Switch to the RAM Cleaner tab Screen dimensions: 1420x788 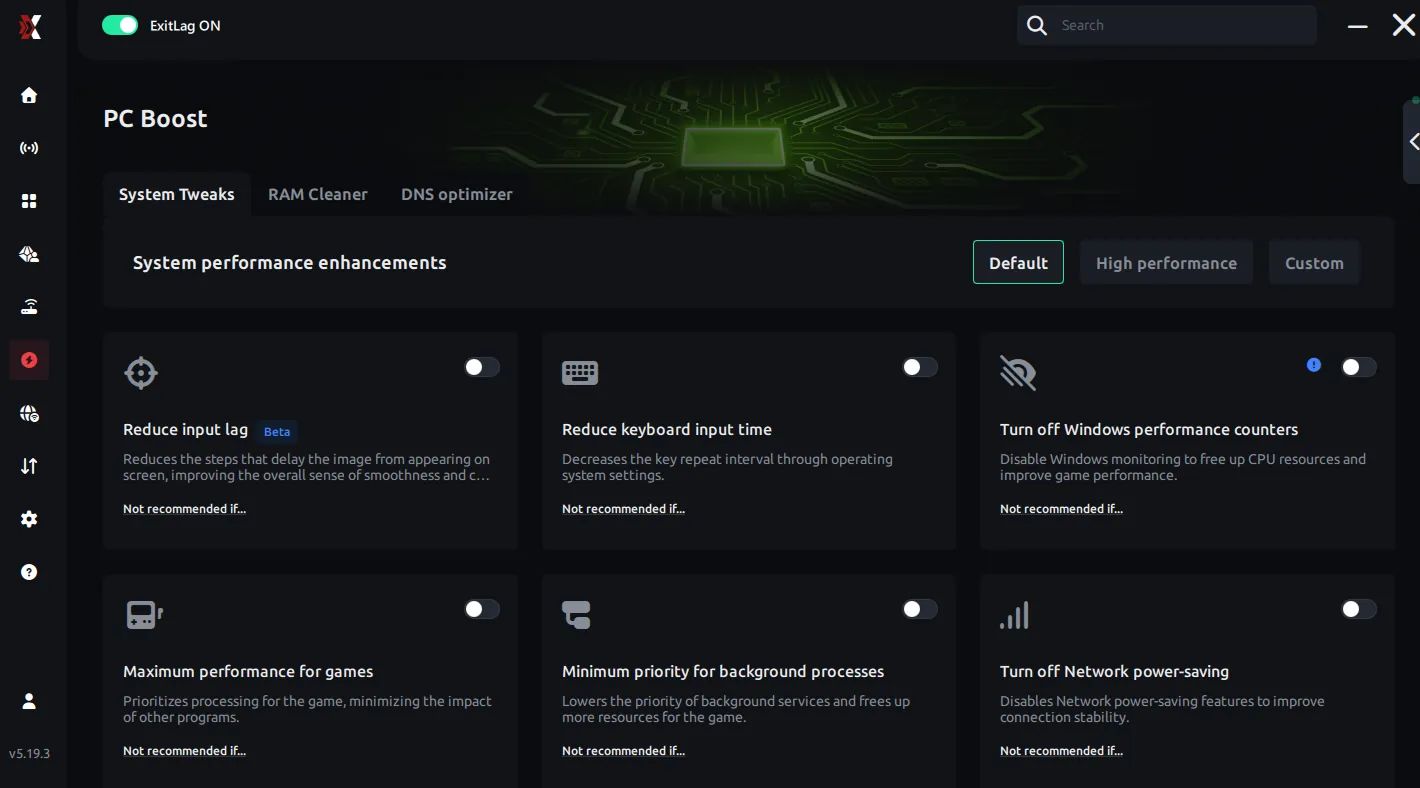[x=317, y=195]
